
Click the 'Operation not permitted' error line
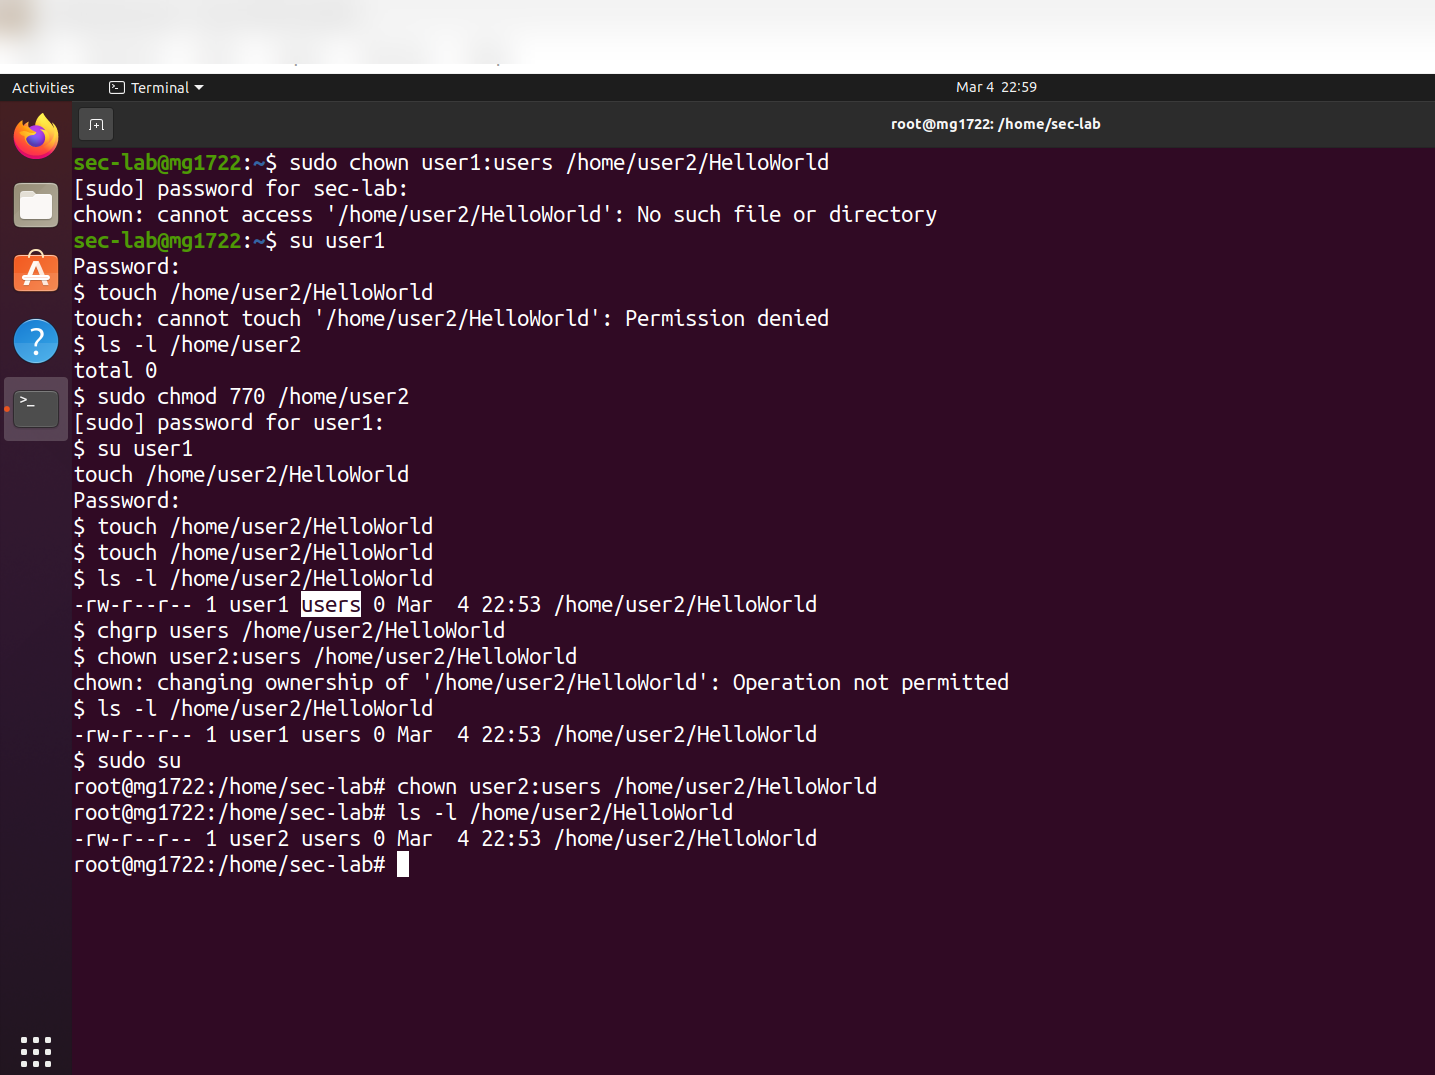541,682
